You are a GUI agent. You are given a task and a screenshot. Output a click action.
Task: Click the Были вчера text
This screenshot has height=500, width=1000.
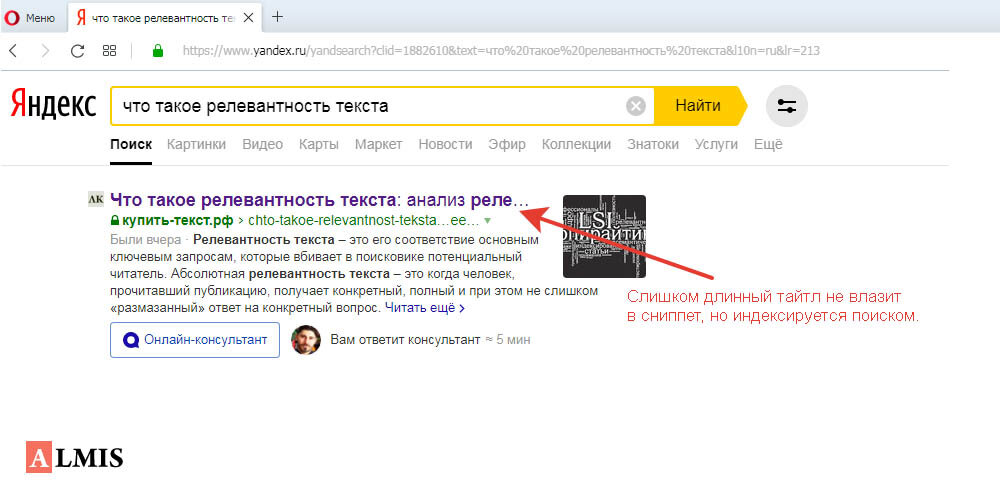click(x=145, y=240)
